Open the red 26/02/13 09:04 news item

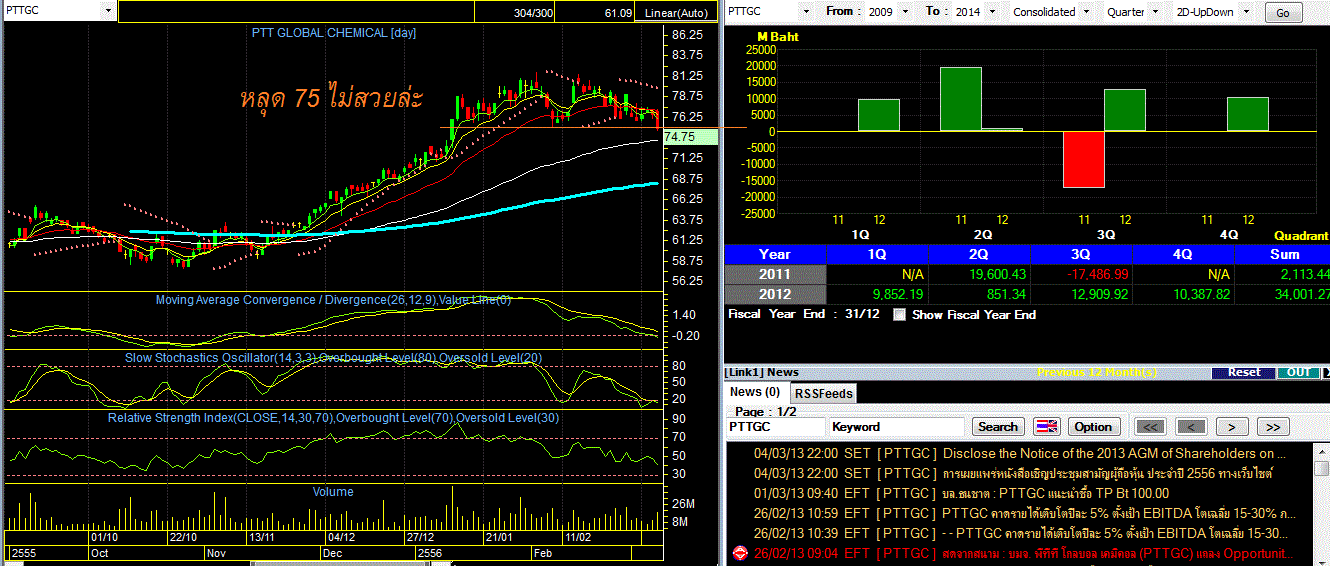[1022, 553]
